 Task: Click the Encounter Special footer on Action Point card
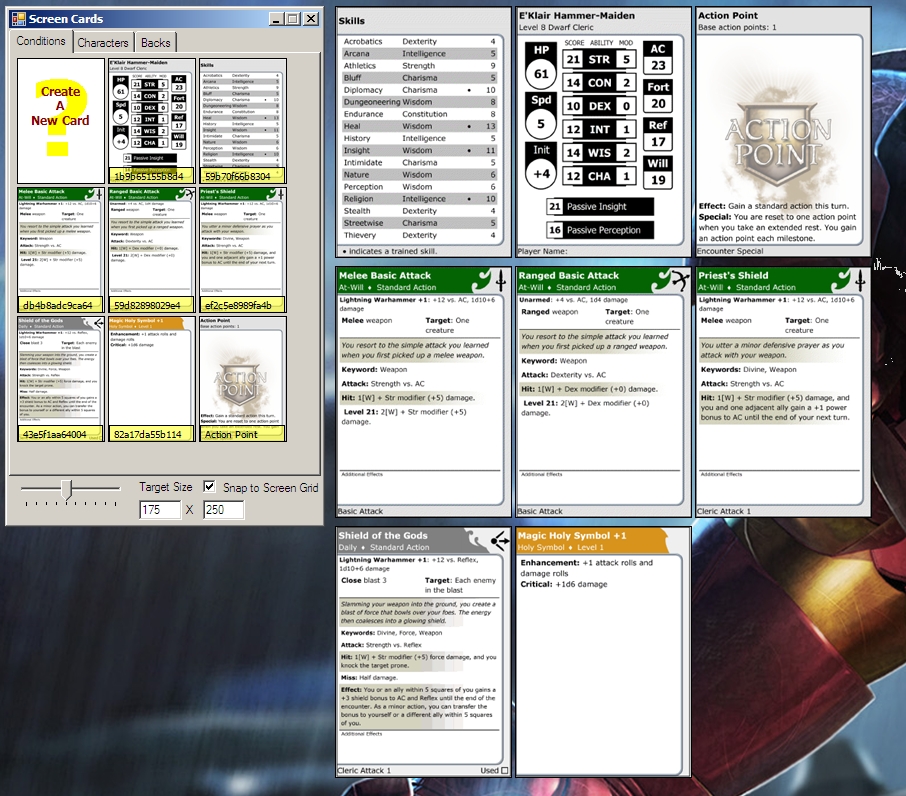730,251
